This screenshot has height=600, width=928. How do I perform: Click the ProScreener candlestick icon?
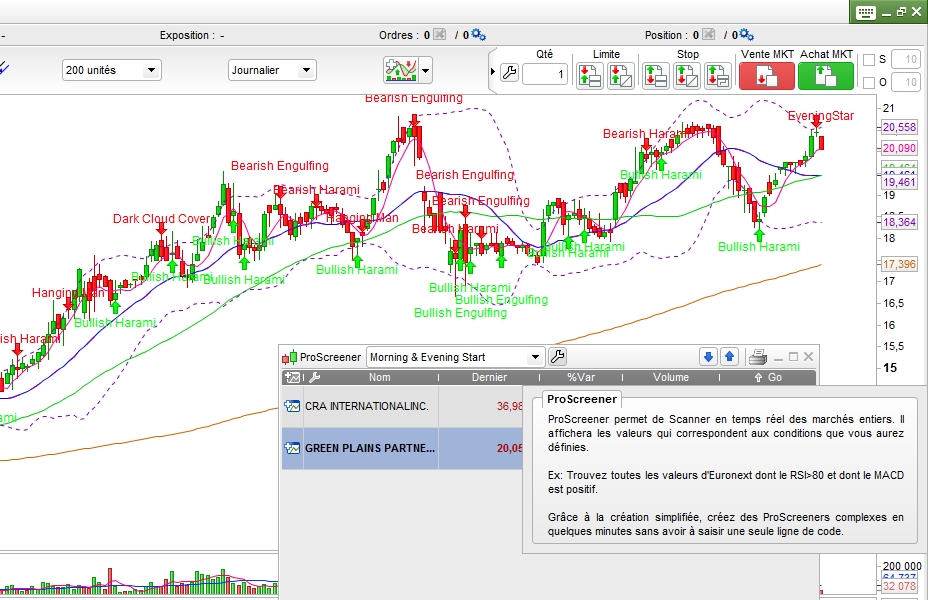289,357
